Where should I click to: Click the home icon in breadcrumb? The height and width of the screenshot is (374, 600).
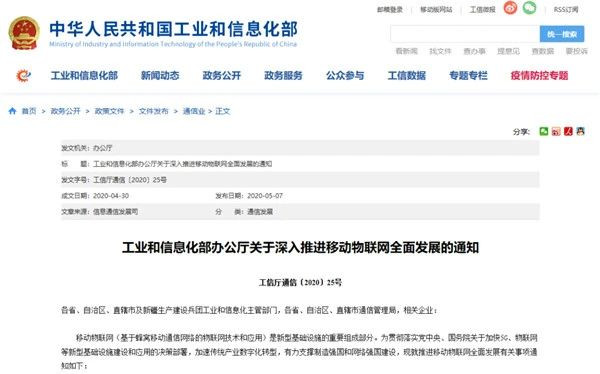tap(12, 111)
